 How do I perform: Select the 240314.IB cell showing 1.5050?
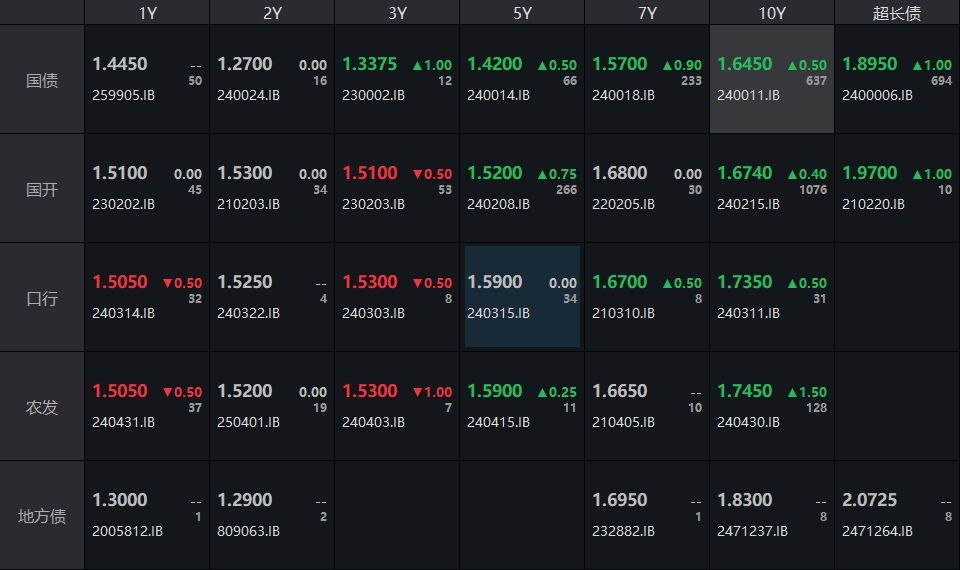(x=147, y=297)
